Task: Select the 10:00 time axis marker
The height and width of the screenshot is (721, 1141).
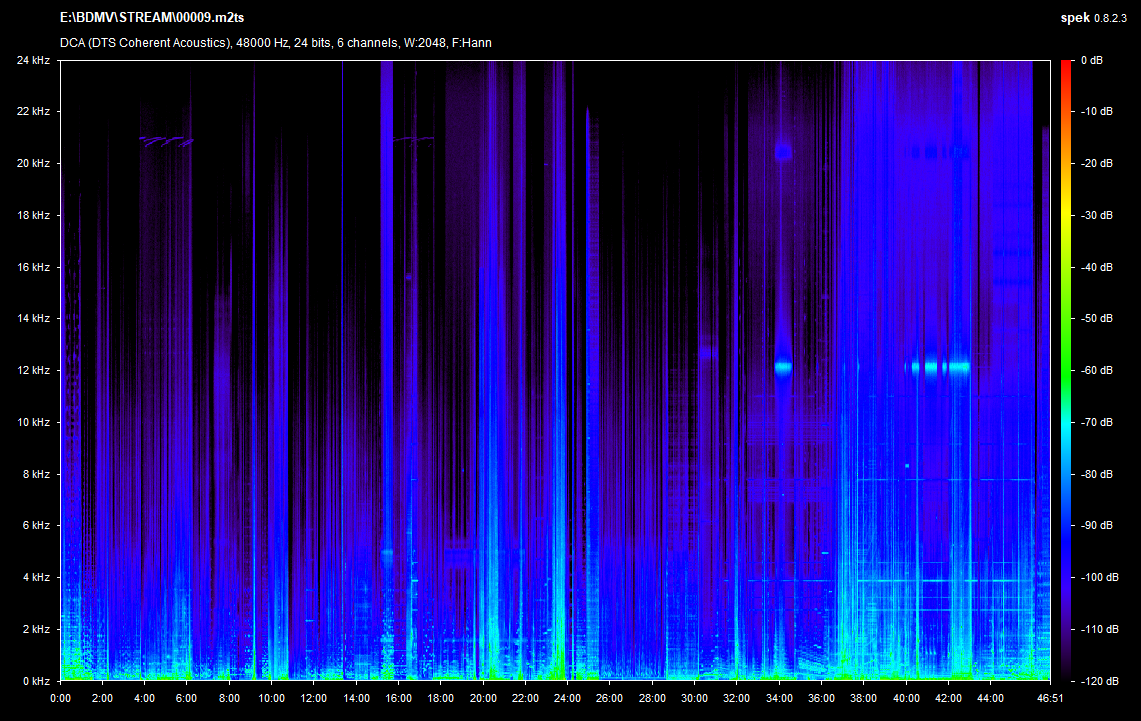Action: [271, 698]
